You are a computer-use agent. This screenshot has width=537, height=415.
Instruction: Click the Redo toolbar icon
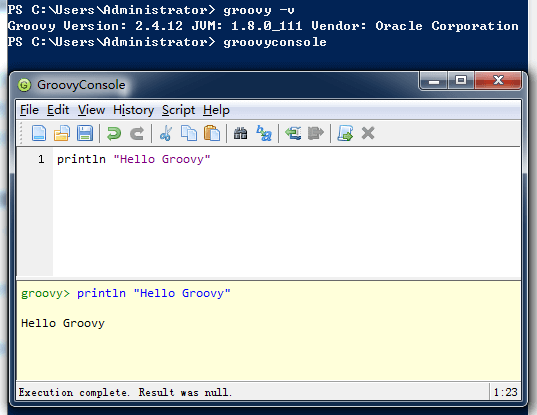click(137, 133)
